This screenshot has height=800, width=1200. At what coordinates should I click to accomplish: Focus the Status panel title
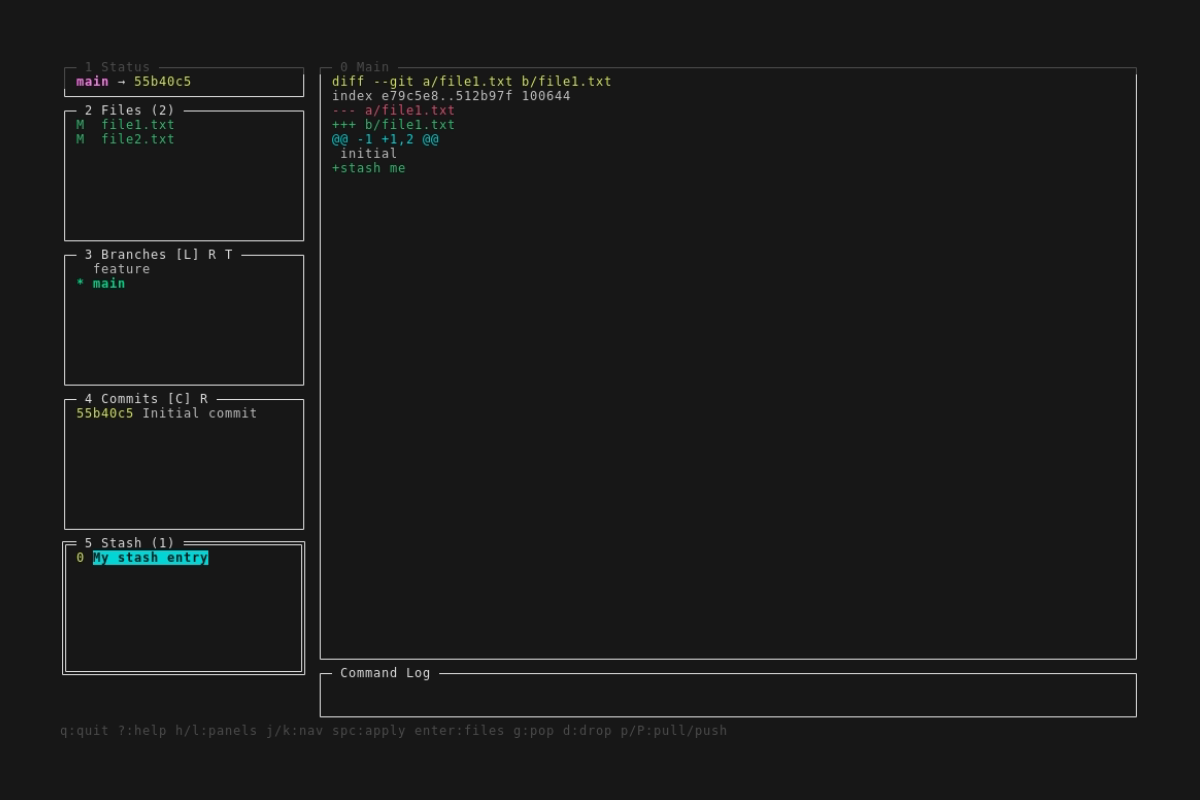coord(117,67)
